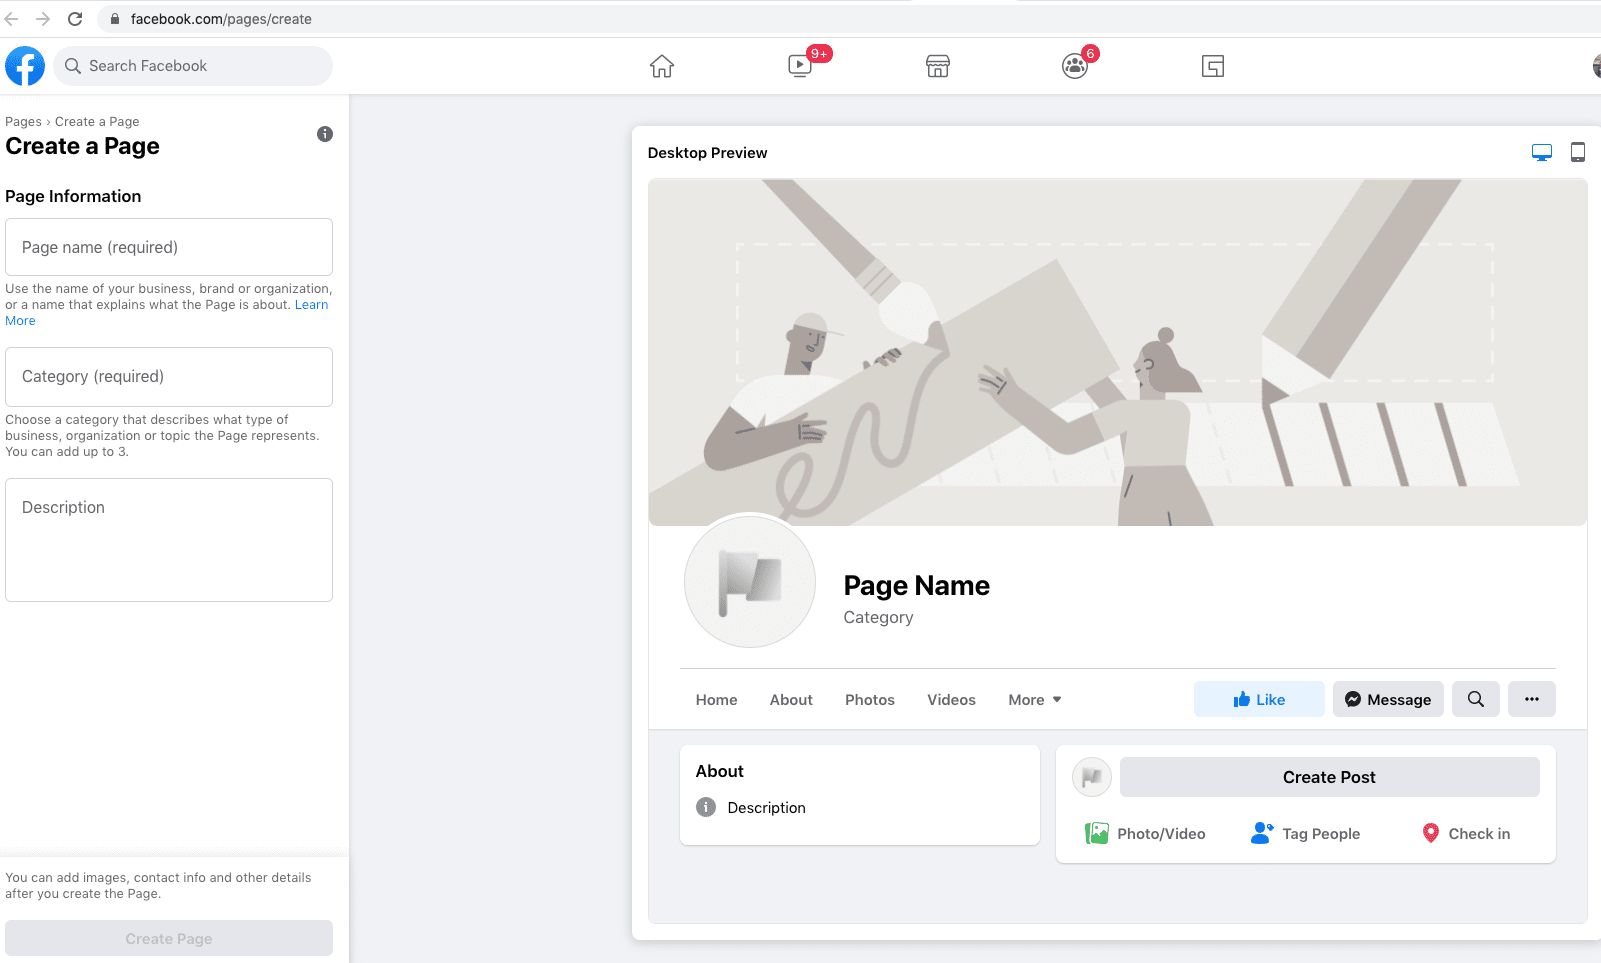Open Groups icon showing 6 notifications

[1075, 65]
